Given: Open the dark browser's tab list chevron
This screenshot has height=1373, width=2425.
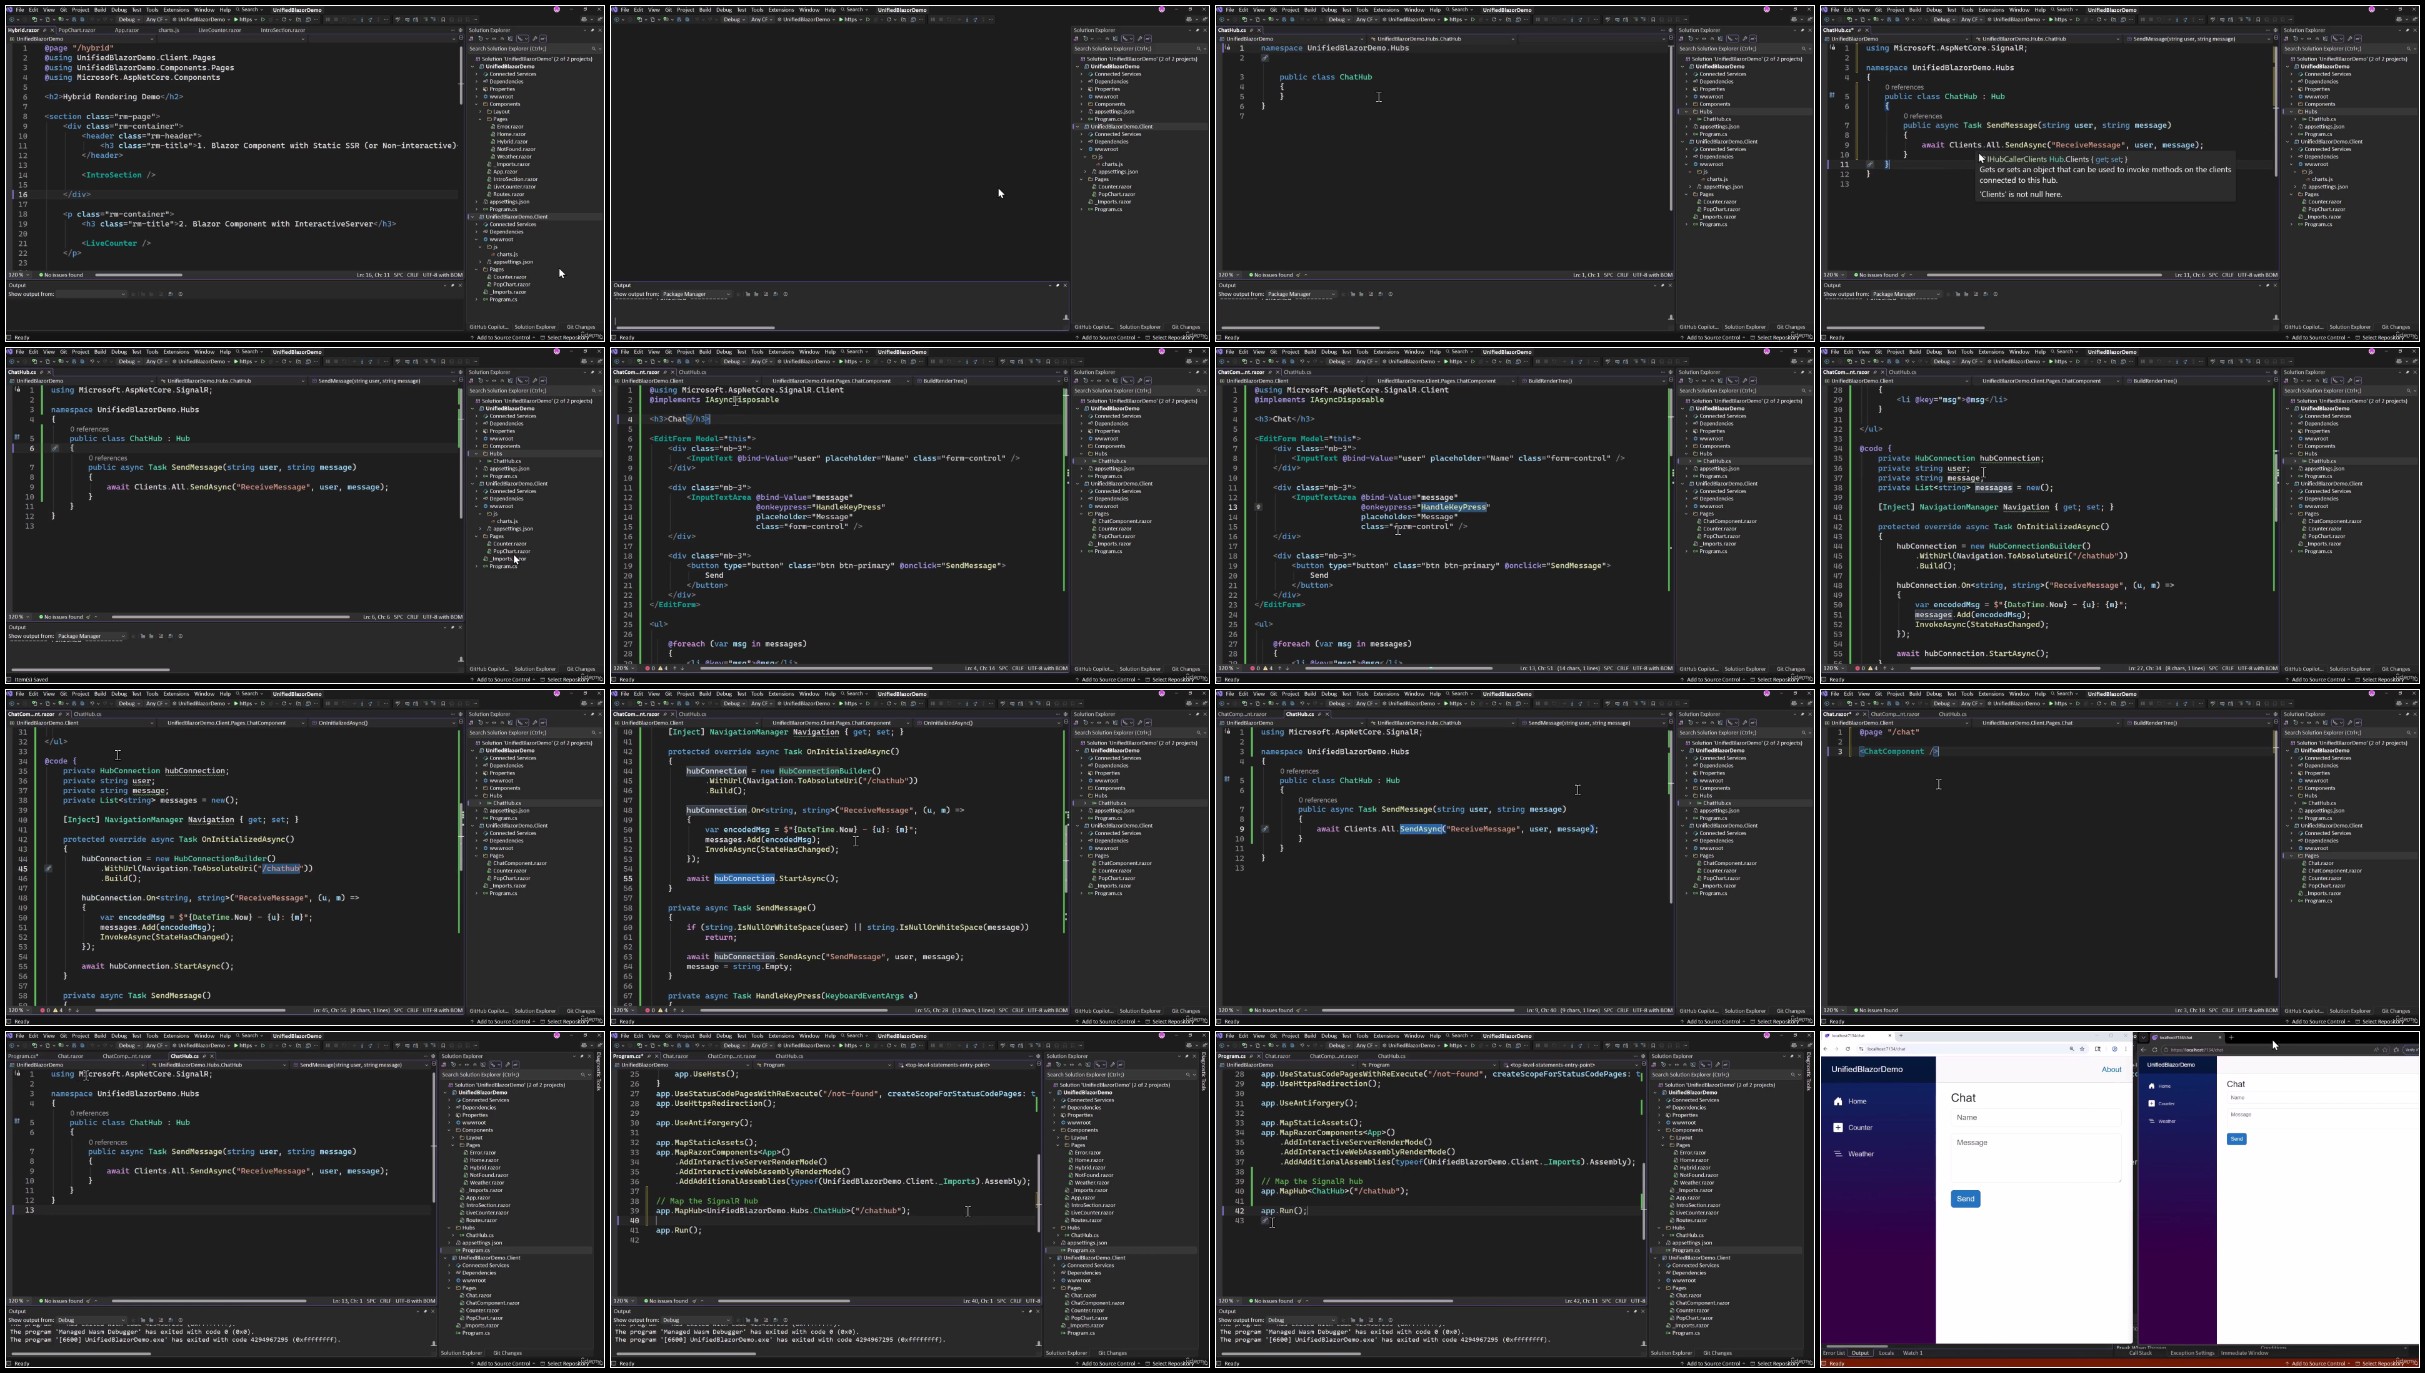Looking at the screenshot, I should pos(2144,1037).
